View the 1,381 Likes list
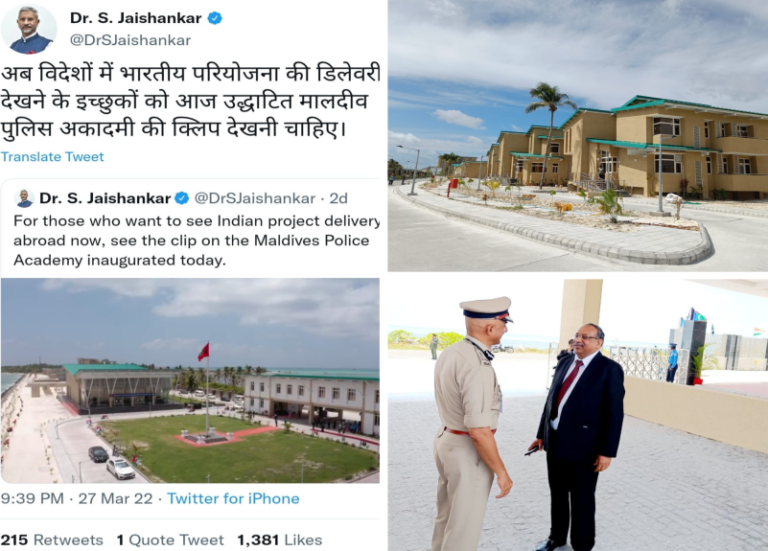Image resolution: width=768 pixels, height=551 pixels. tap(280, 540)
